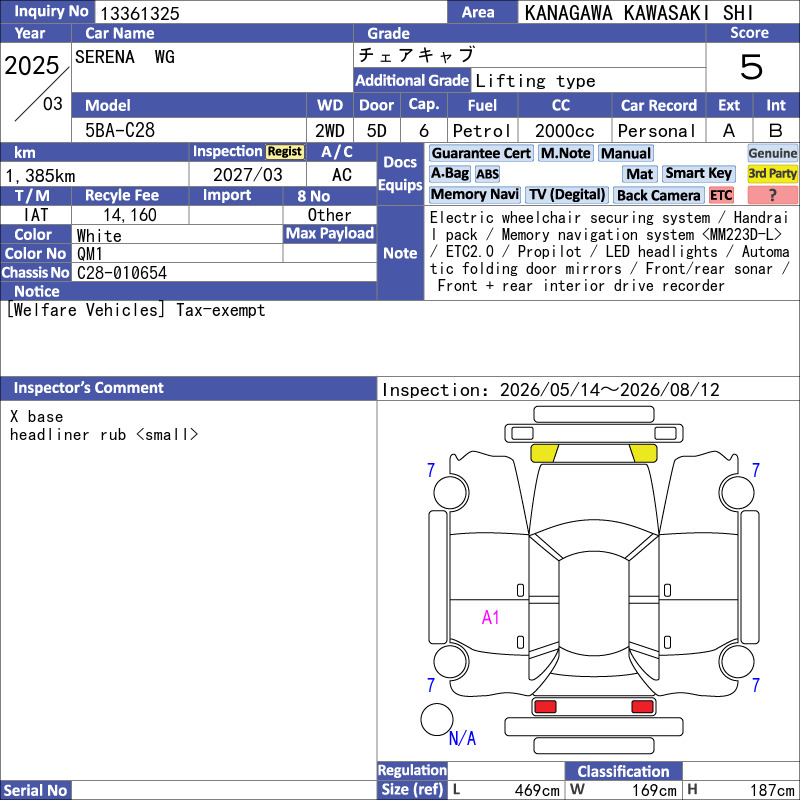
Task: Select color value White
Action: pyautogui.click(x=99, y=236)
